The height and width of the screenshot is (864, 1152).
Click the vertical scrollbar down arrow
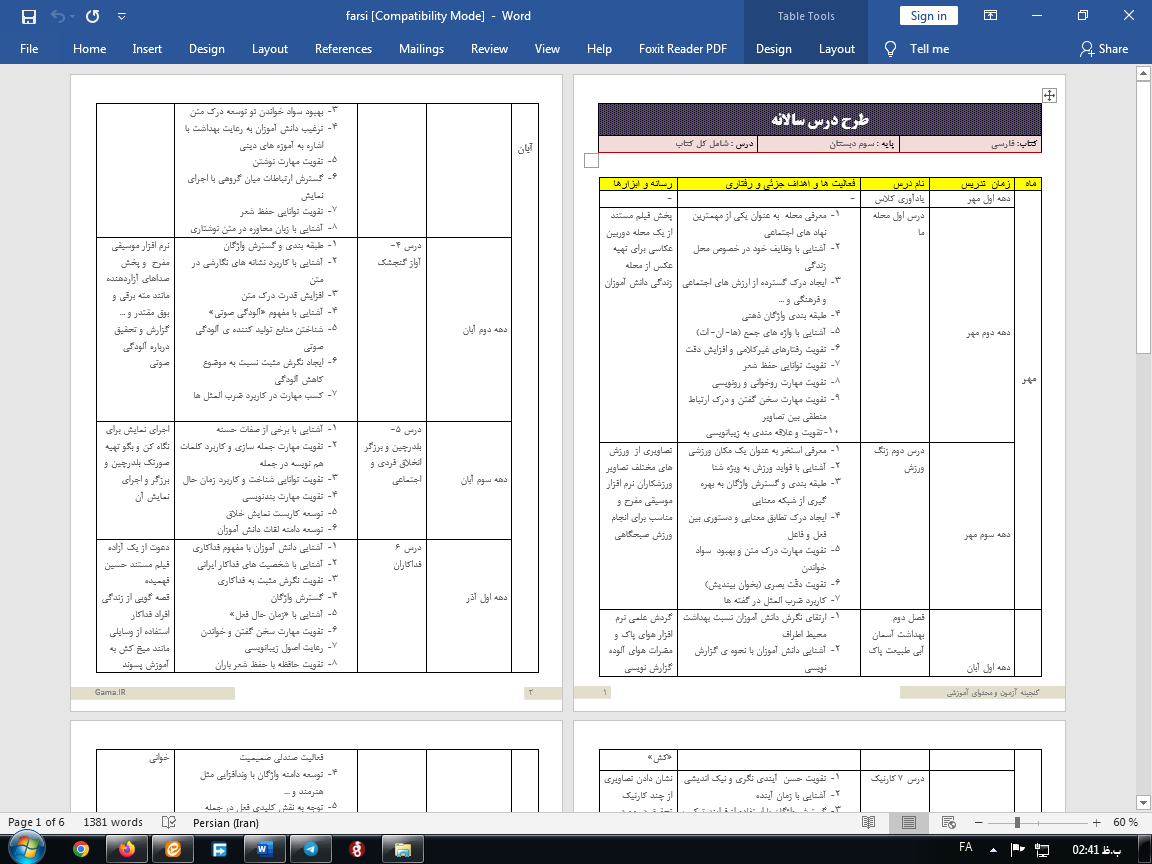(x=1143, y=802)
